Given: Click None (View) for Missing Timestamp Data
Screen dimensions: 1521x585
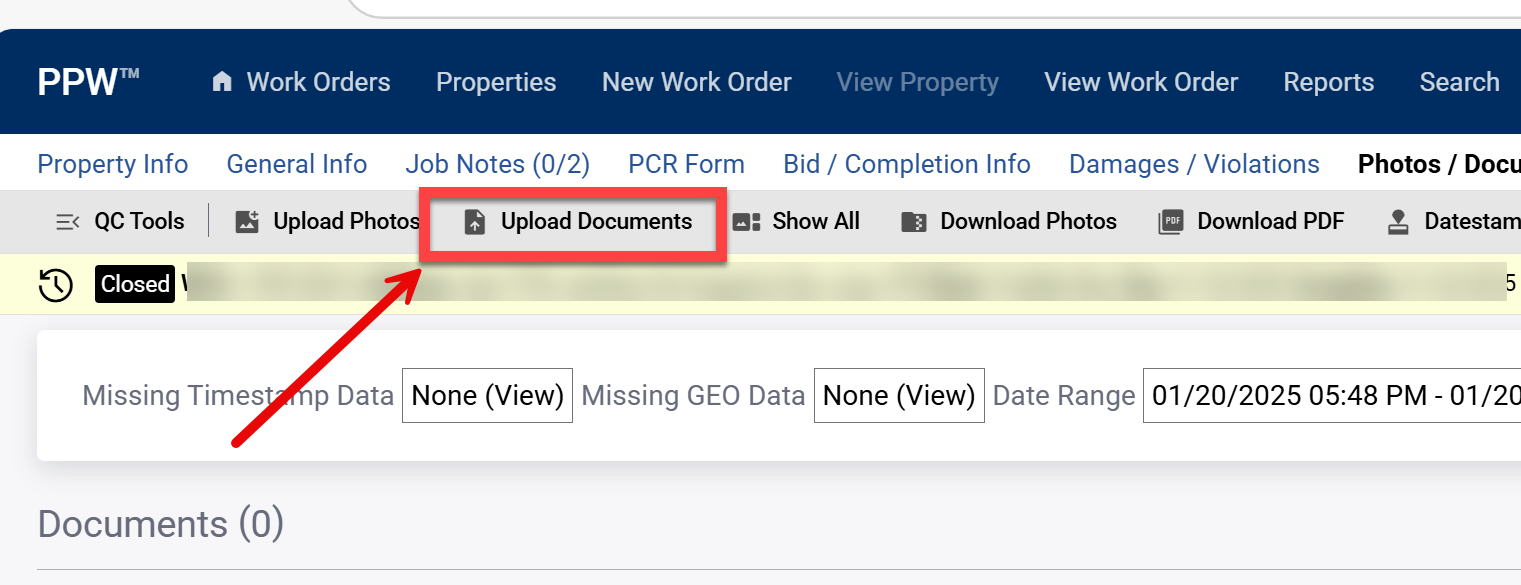Looking at the screenshot, I should [487, 396].
